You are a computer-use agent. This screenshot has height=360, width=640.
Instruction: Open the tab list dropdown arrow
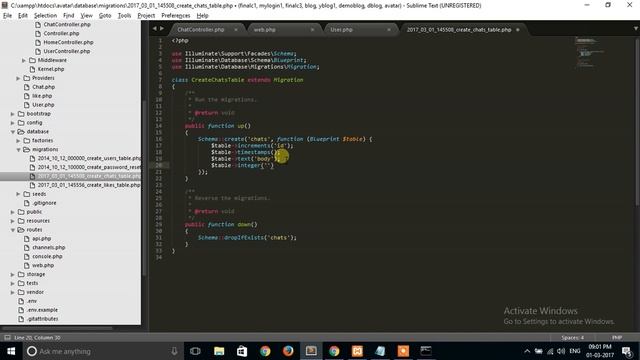[x=636, y=29]
